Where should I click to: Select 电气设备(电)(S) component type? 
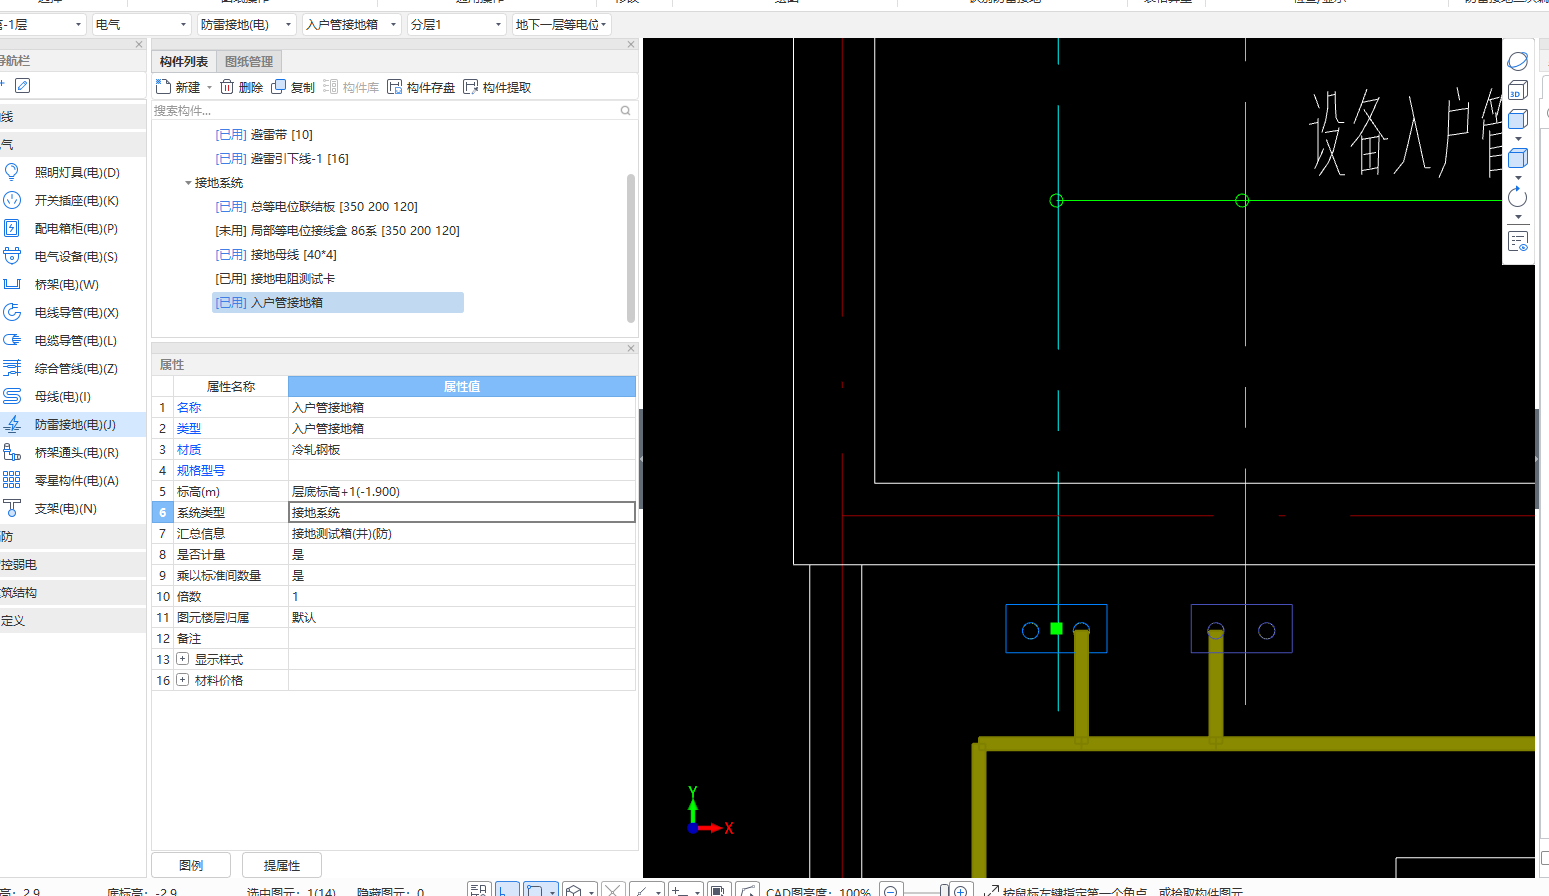[x=73, y=256]
